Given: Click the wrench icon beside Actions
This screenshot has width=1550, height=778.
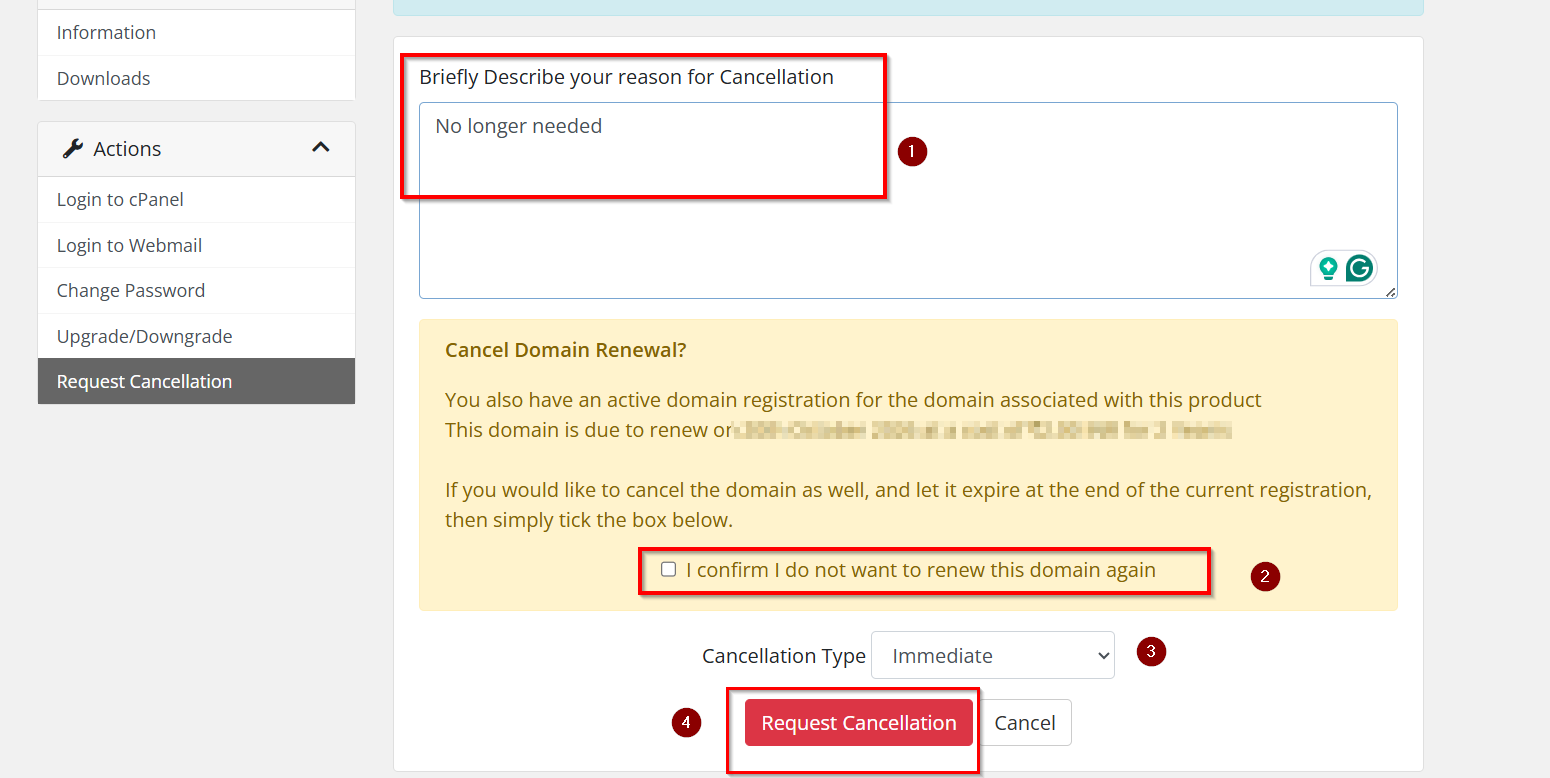Looking at the screenshot, I should [x=72, y=149].
